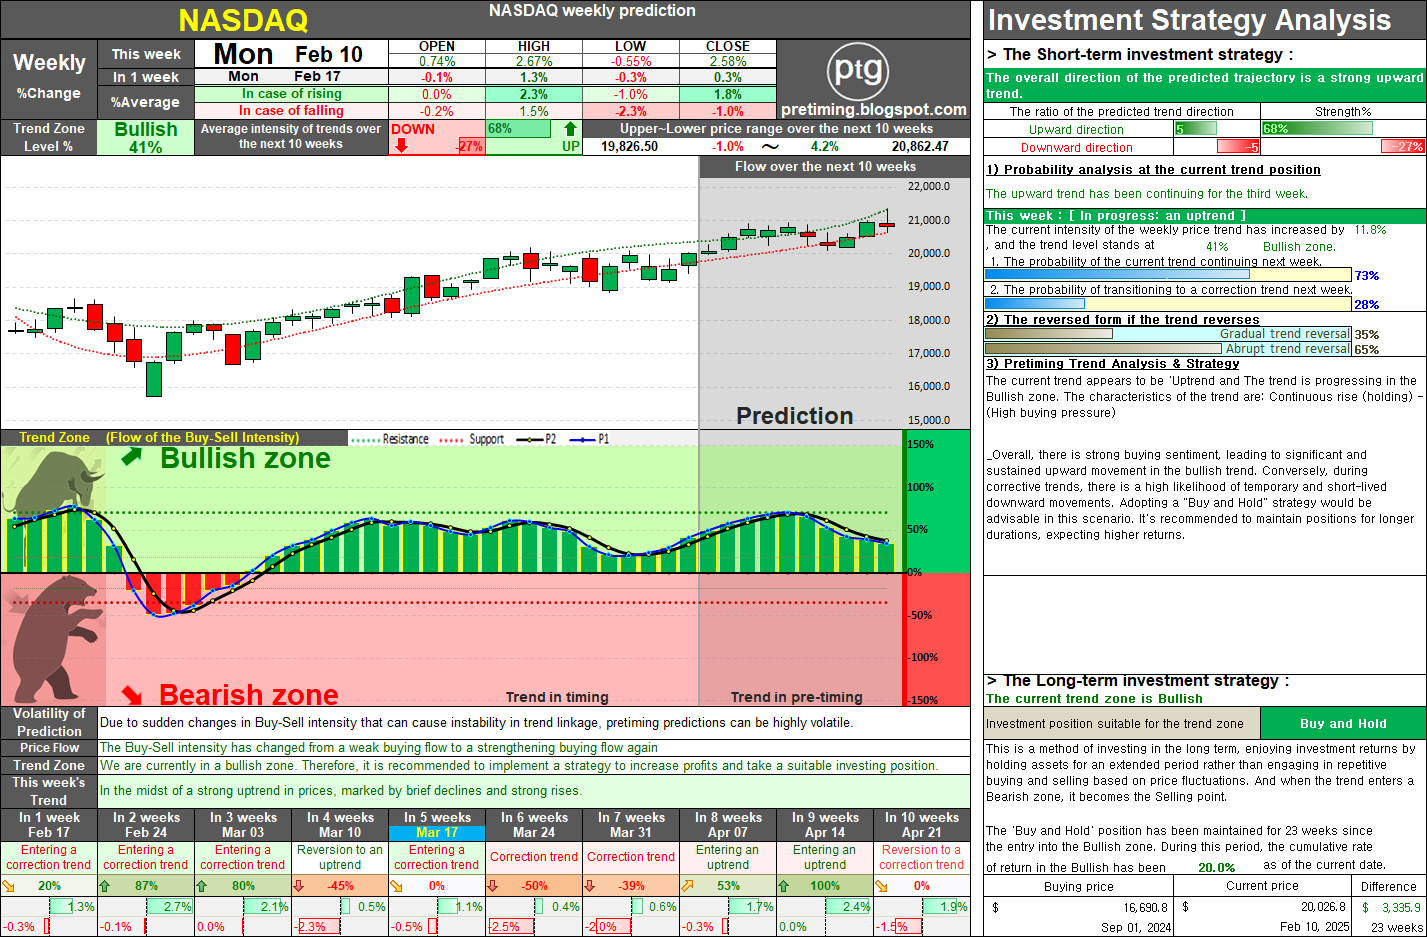Viewport: 1427px width, 937px height.
Task: Click the OPEN column header
Action: tap(437, 46)
